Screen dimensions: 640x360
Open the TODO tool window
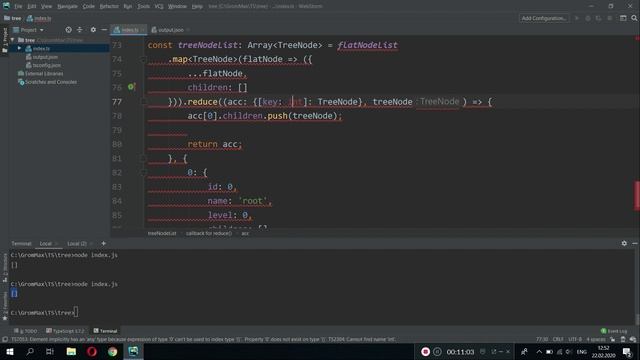(26, 331)
